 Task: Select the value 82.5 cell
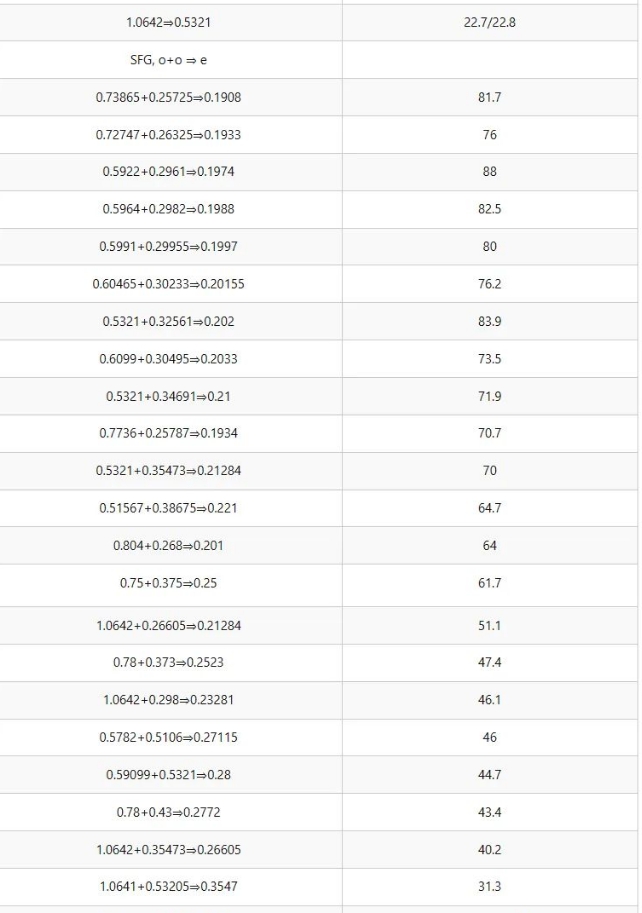pyautogui.click(x=490, y=209)
